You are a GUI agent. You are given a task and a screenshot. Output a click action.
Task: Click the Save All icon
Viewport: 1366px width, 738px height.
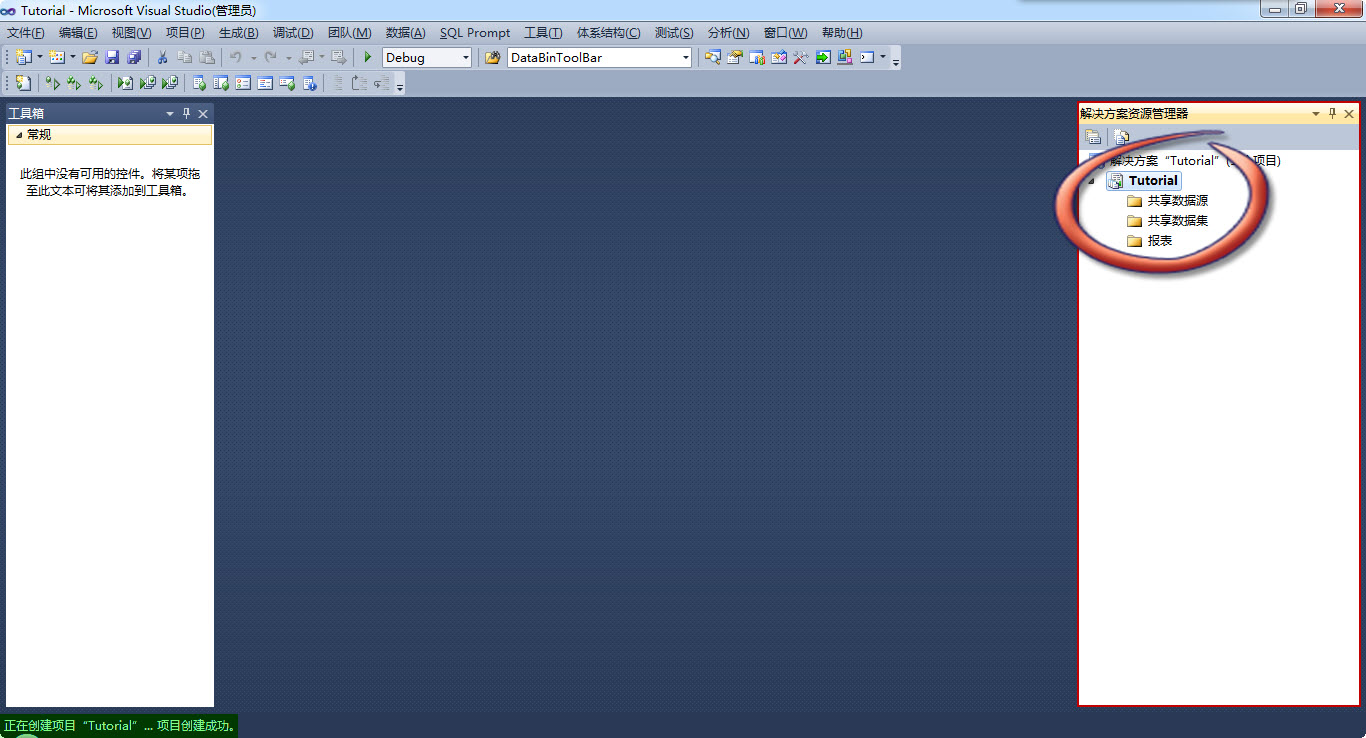[134, 58]
